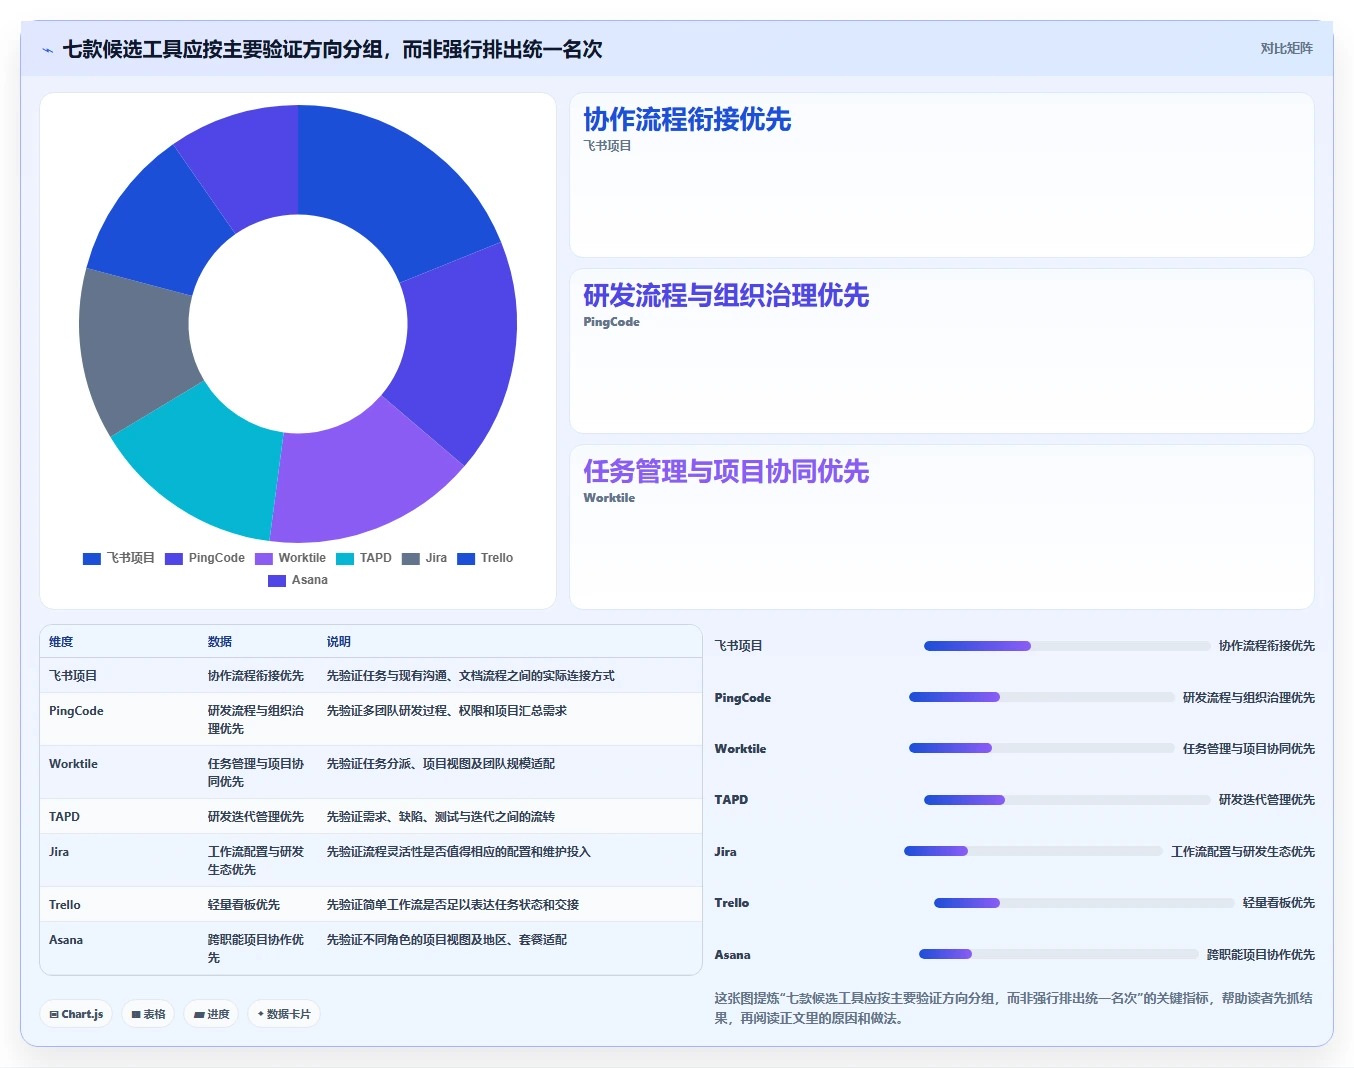Toggle TAPD legend swatch in chart

click(345, 558)
